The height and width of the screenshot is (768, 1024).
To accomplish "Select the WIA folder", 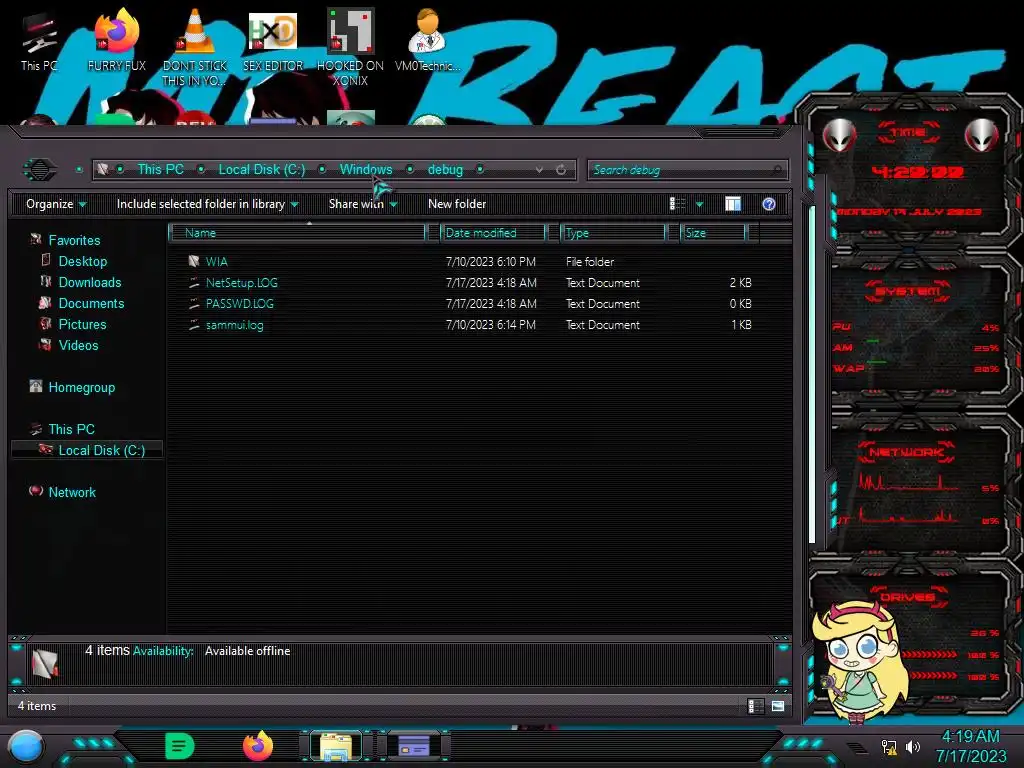I will pyautogui.click(x=217, y=262).
